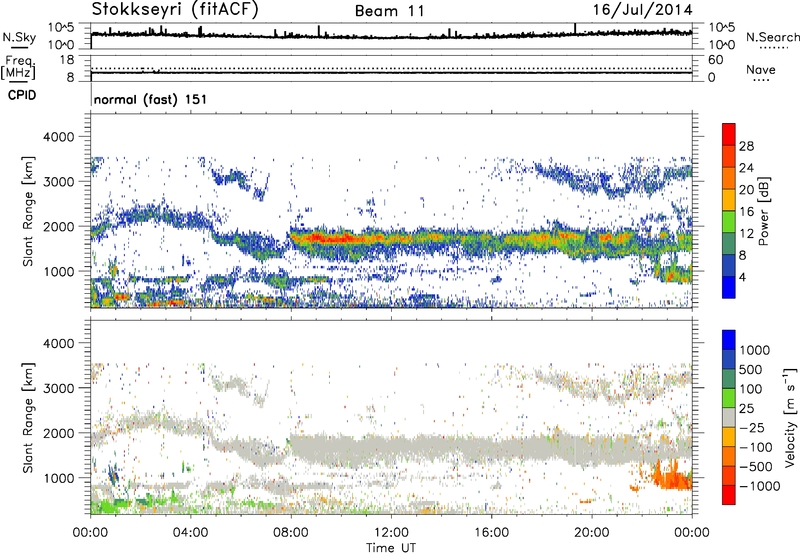Pick the teal velocity swatch between 100 and 500
The image size is (800, 554).
click(x=729, y=380)
